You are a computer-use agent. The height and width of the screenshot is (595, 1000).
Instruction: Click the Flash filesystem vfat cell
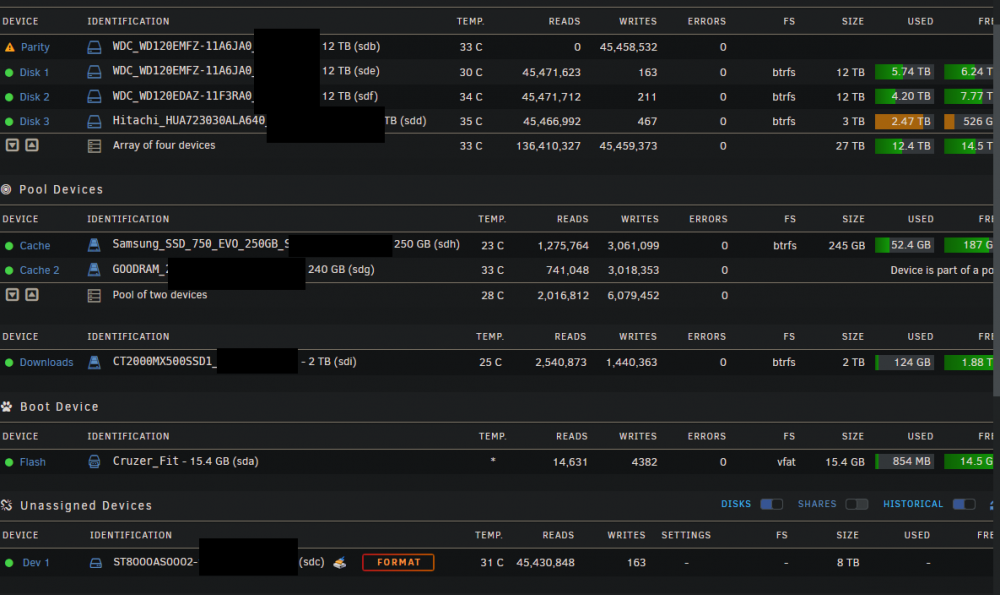click(x=786, y=462)
